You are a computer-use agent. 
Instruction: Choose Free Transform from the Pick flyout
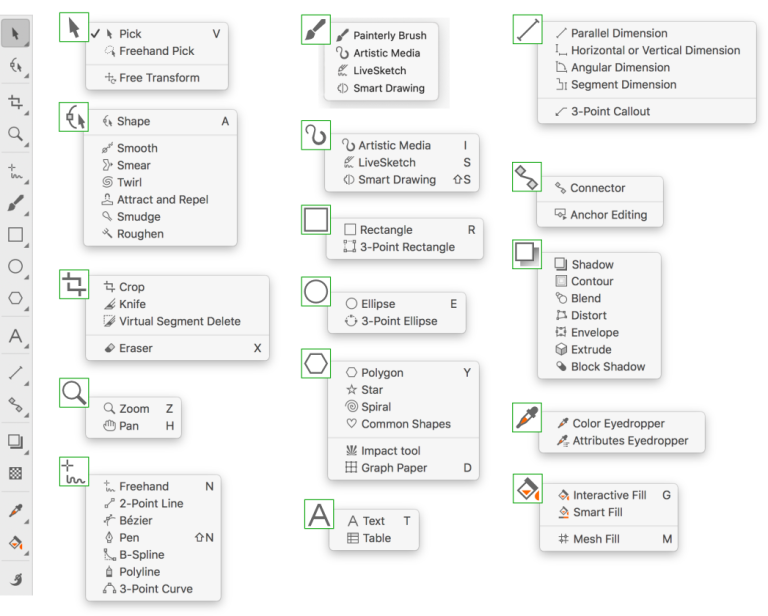159,77
